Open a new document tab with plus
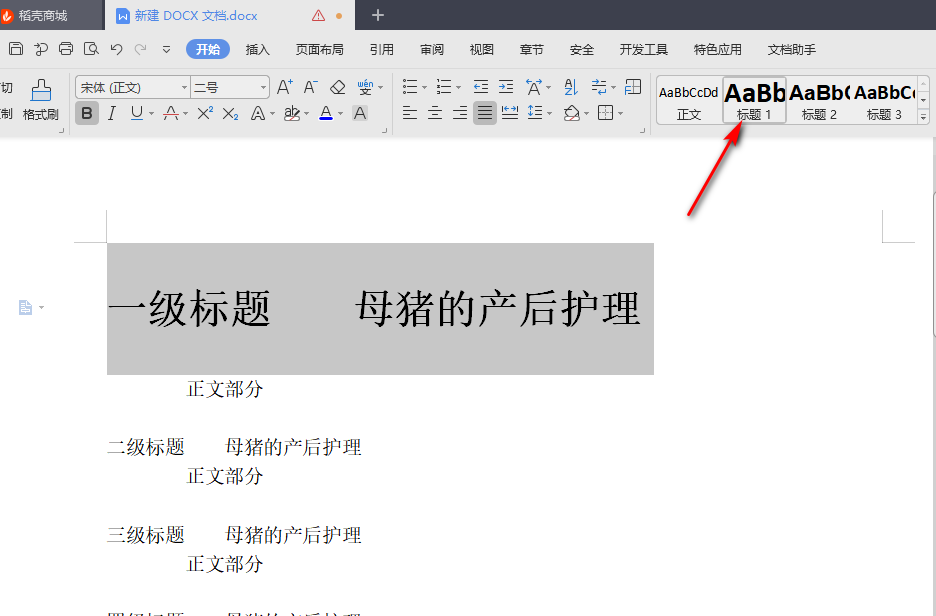 click(x=377, y=15)
